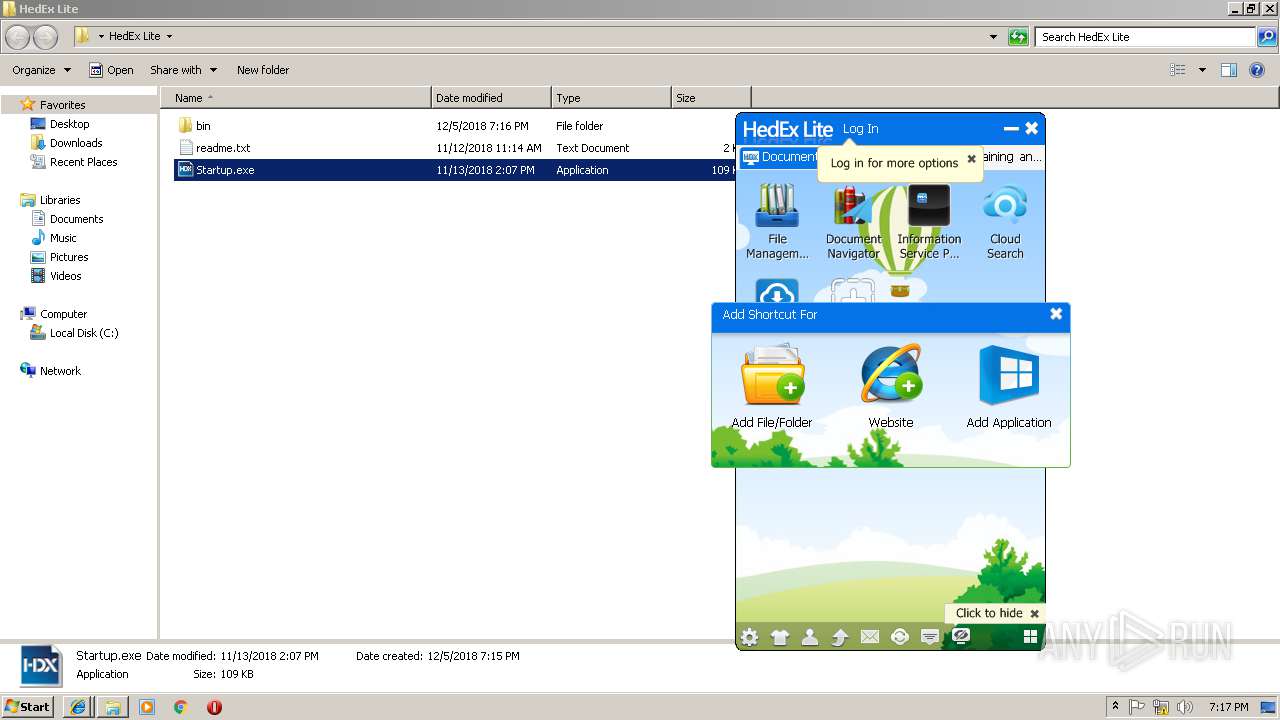Screen dimensions: 1280x720
Task: Open Opera from taskbar
Action: 214,707
